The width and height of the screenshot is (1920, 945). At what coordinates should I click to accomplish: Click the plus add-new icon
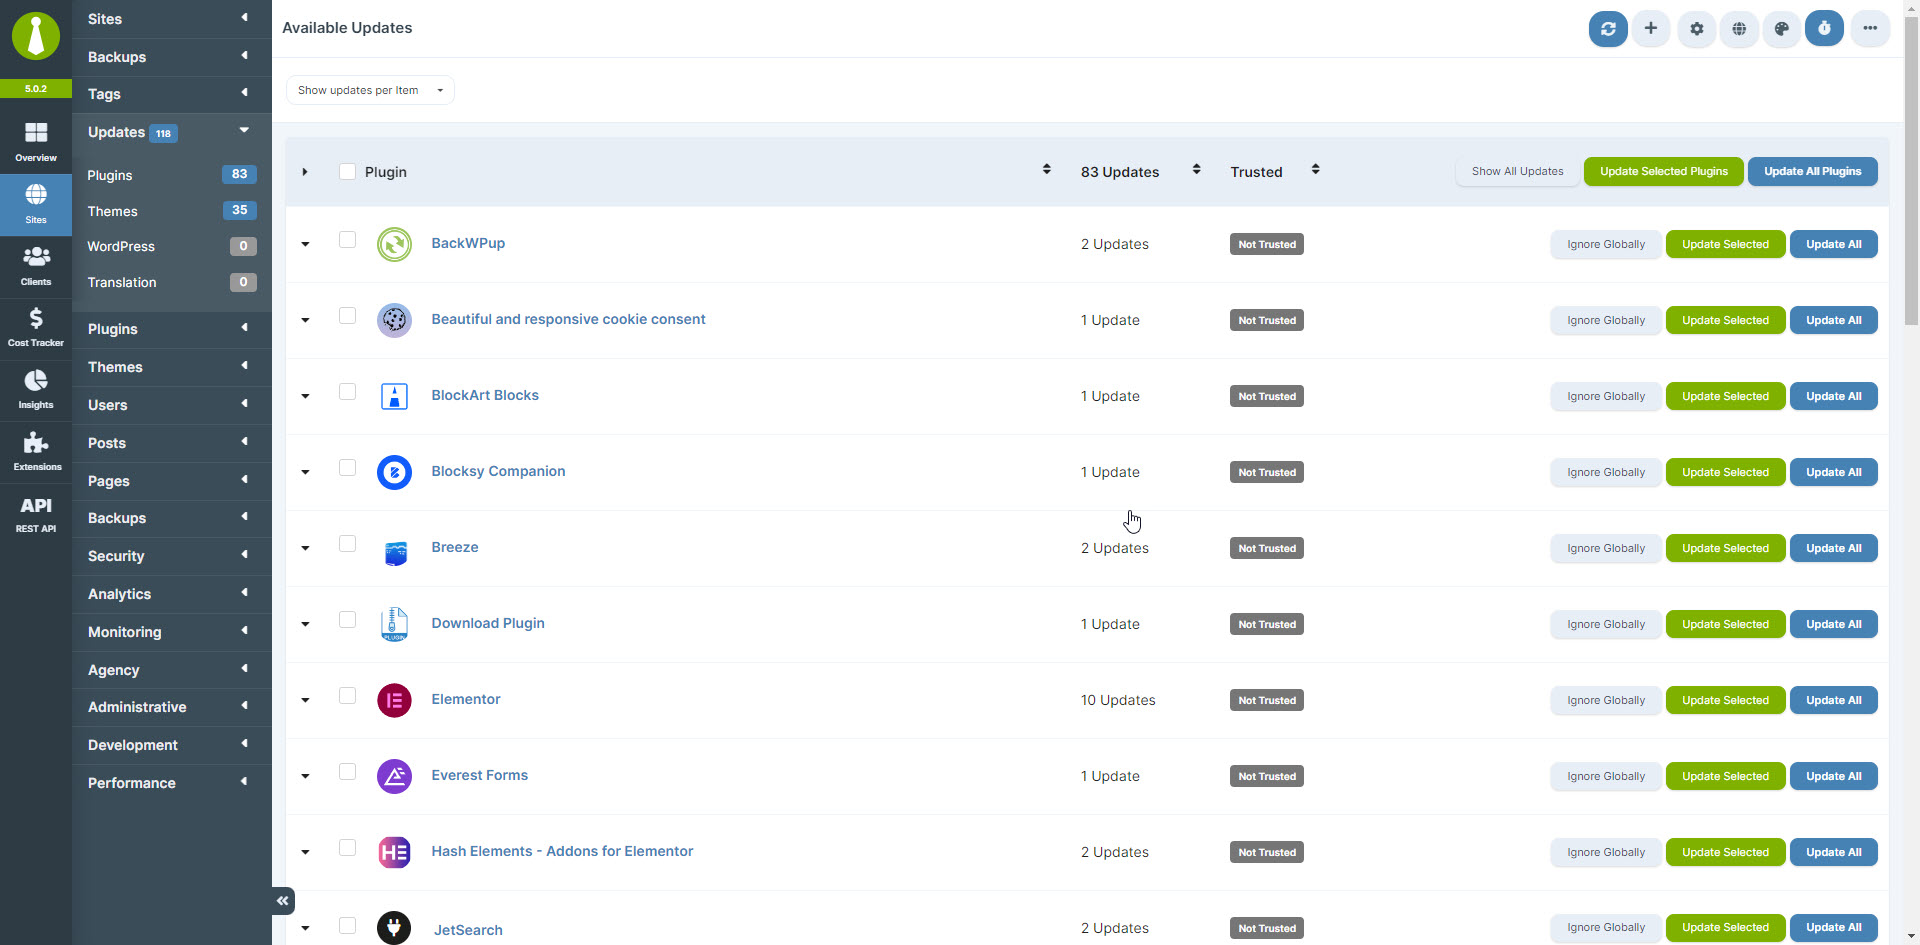(x=1651, y=29)
